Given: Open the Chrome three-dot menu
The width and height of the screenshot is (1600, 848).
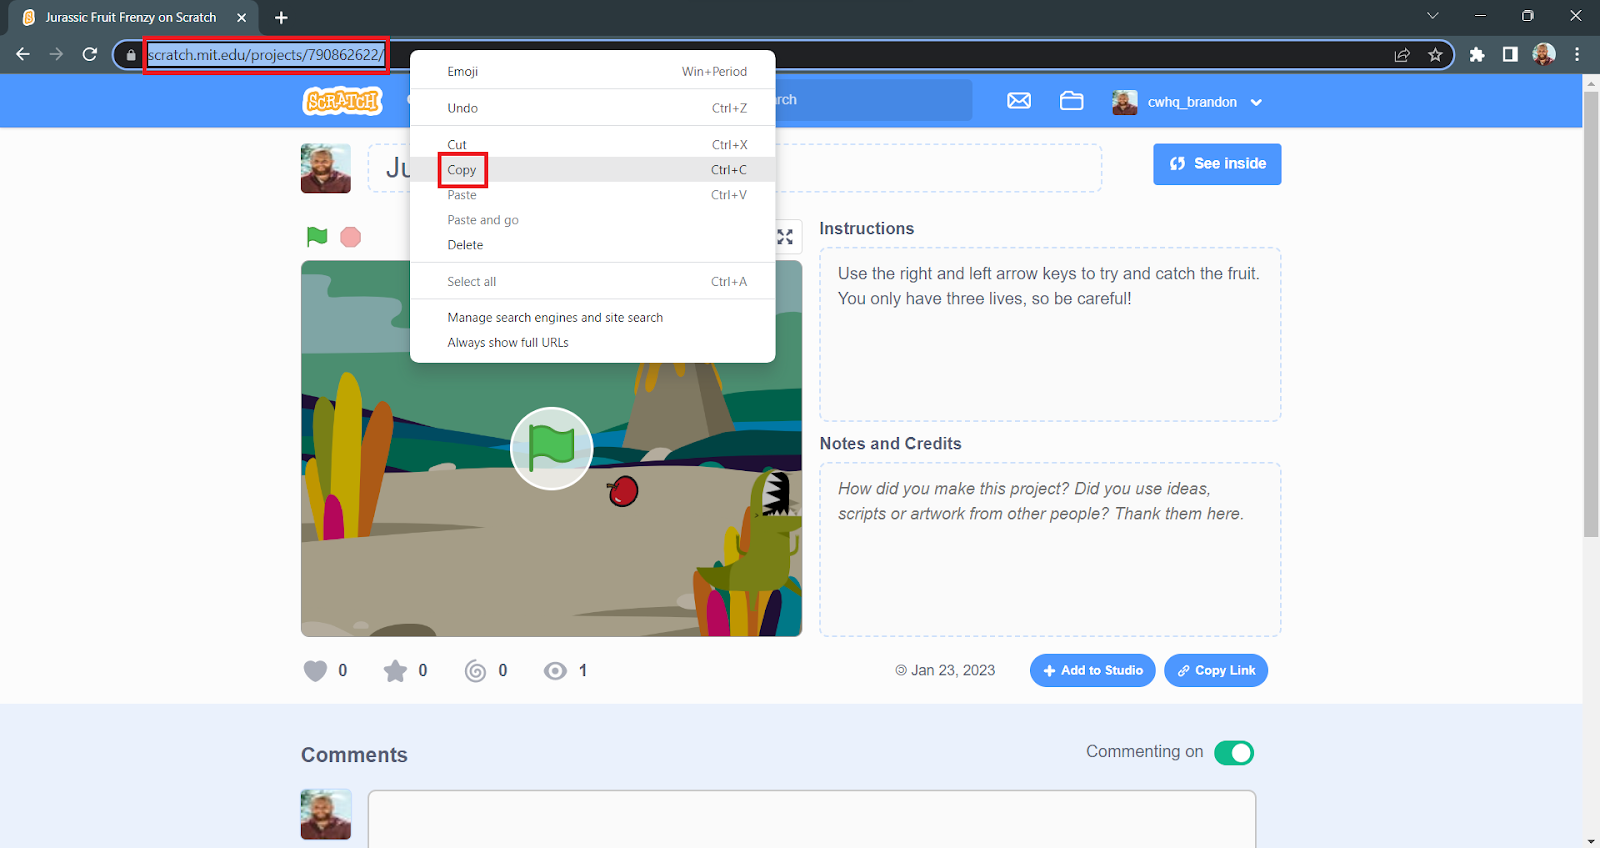Looking at the screenshot, I should coord(1577,55).
